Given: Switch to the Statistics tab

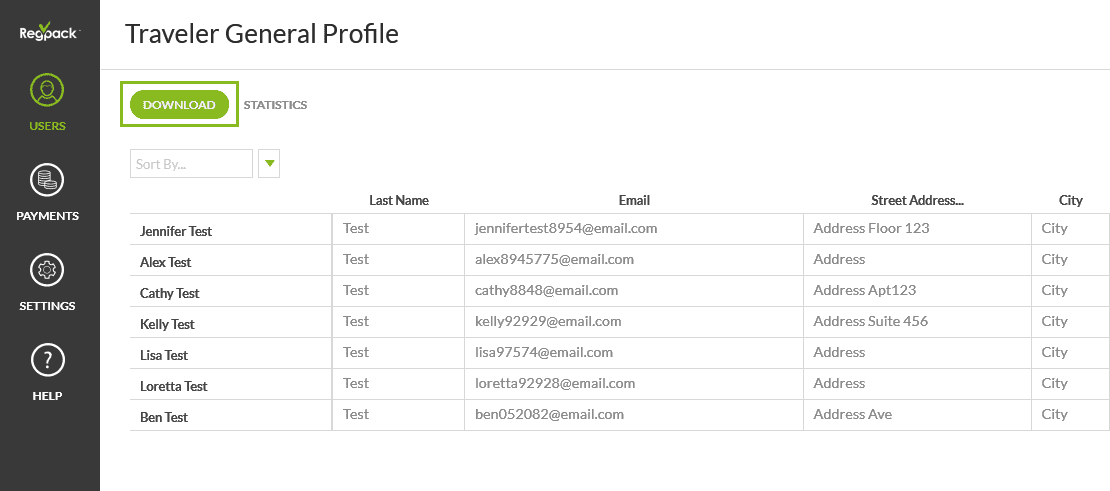Looking at the screenshot, I should pos(275,105).
